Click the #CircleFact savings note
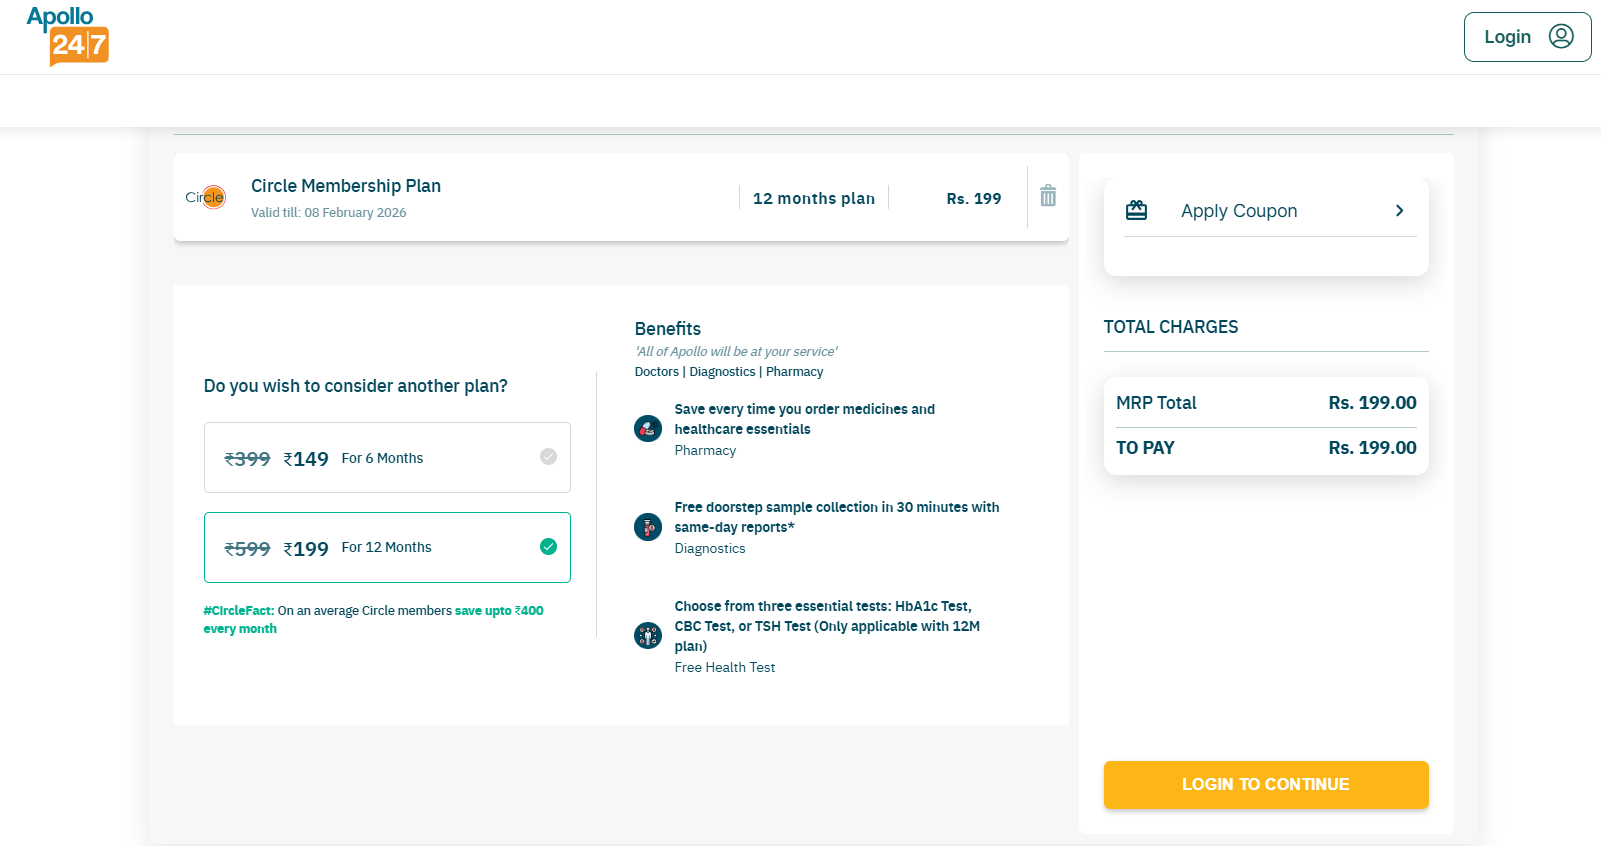Image resolution: width=1601 pixels, height=846 pixels. tap(373, 620)
